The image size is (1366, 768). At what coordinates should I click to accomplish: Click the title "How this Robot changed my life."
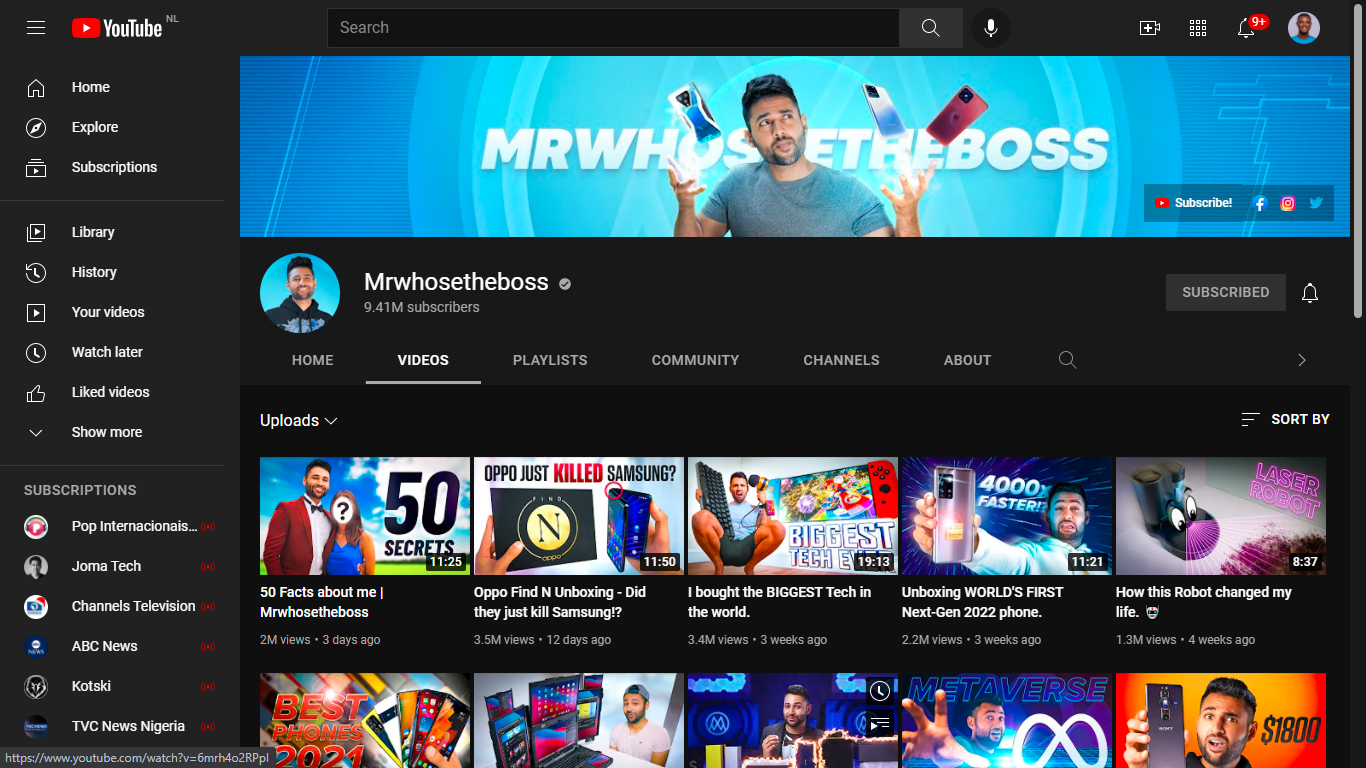tap(1204, 602)
